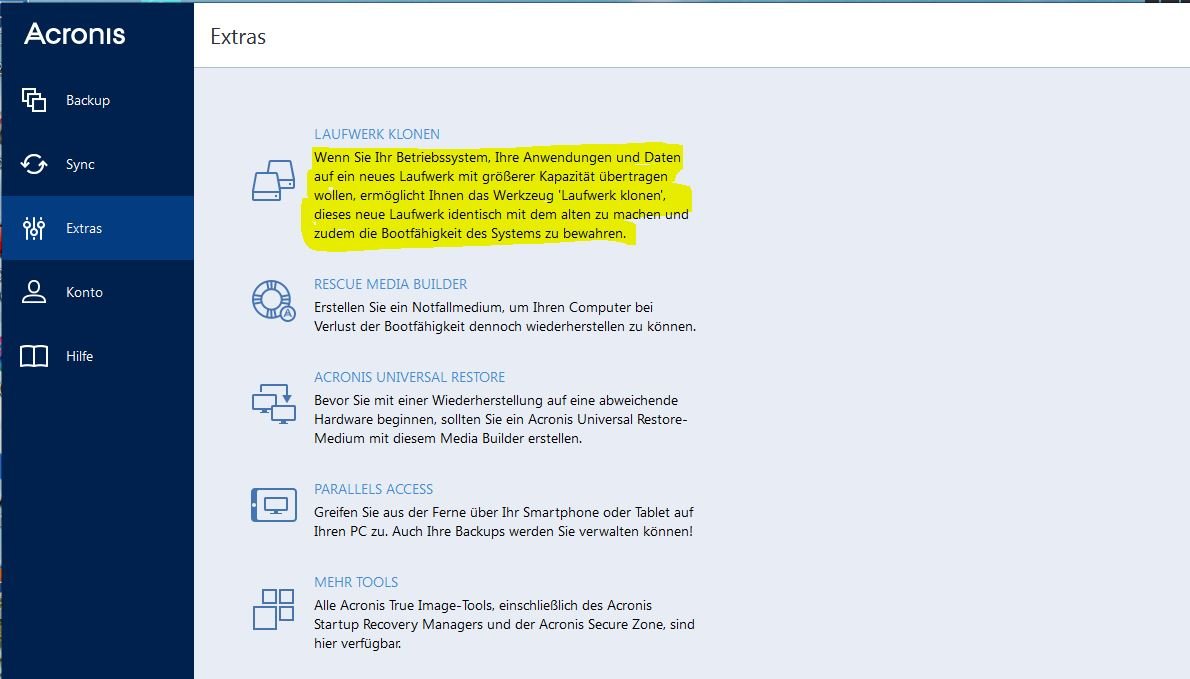Viewport: 1190px width, 679px height.
Task: Click the 'Erstellen Sie ein Notfallmedium' description
Action: coord(505,317)
